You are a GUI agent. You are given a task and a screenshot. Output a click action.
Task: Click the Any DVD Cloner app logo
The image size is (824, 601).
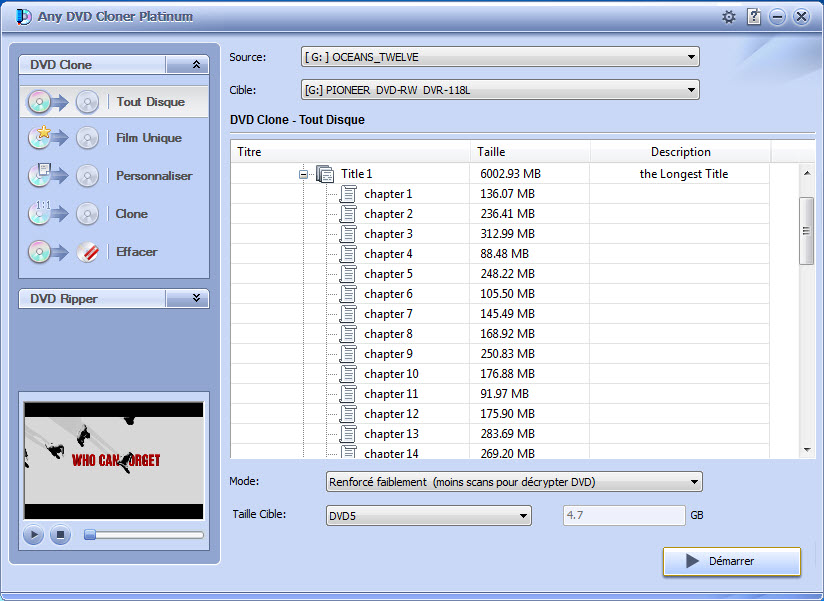23,17
